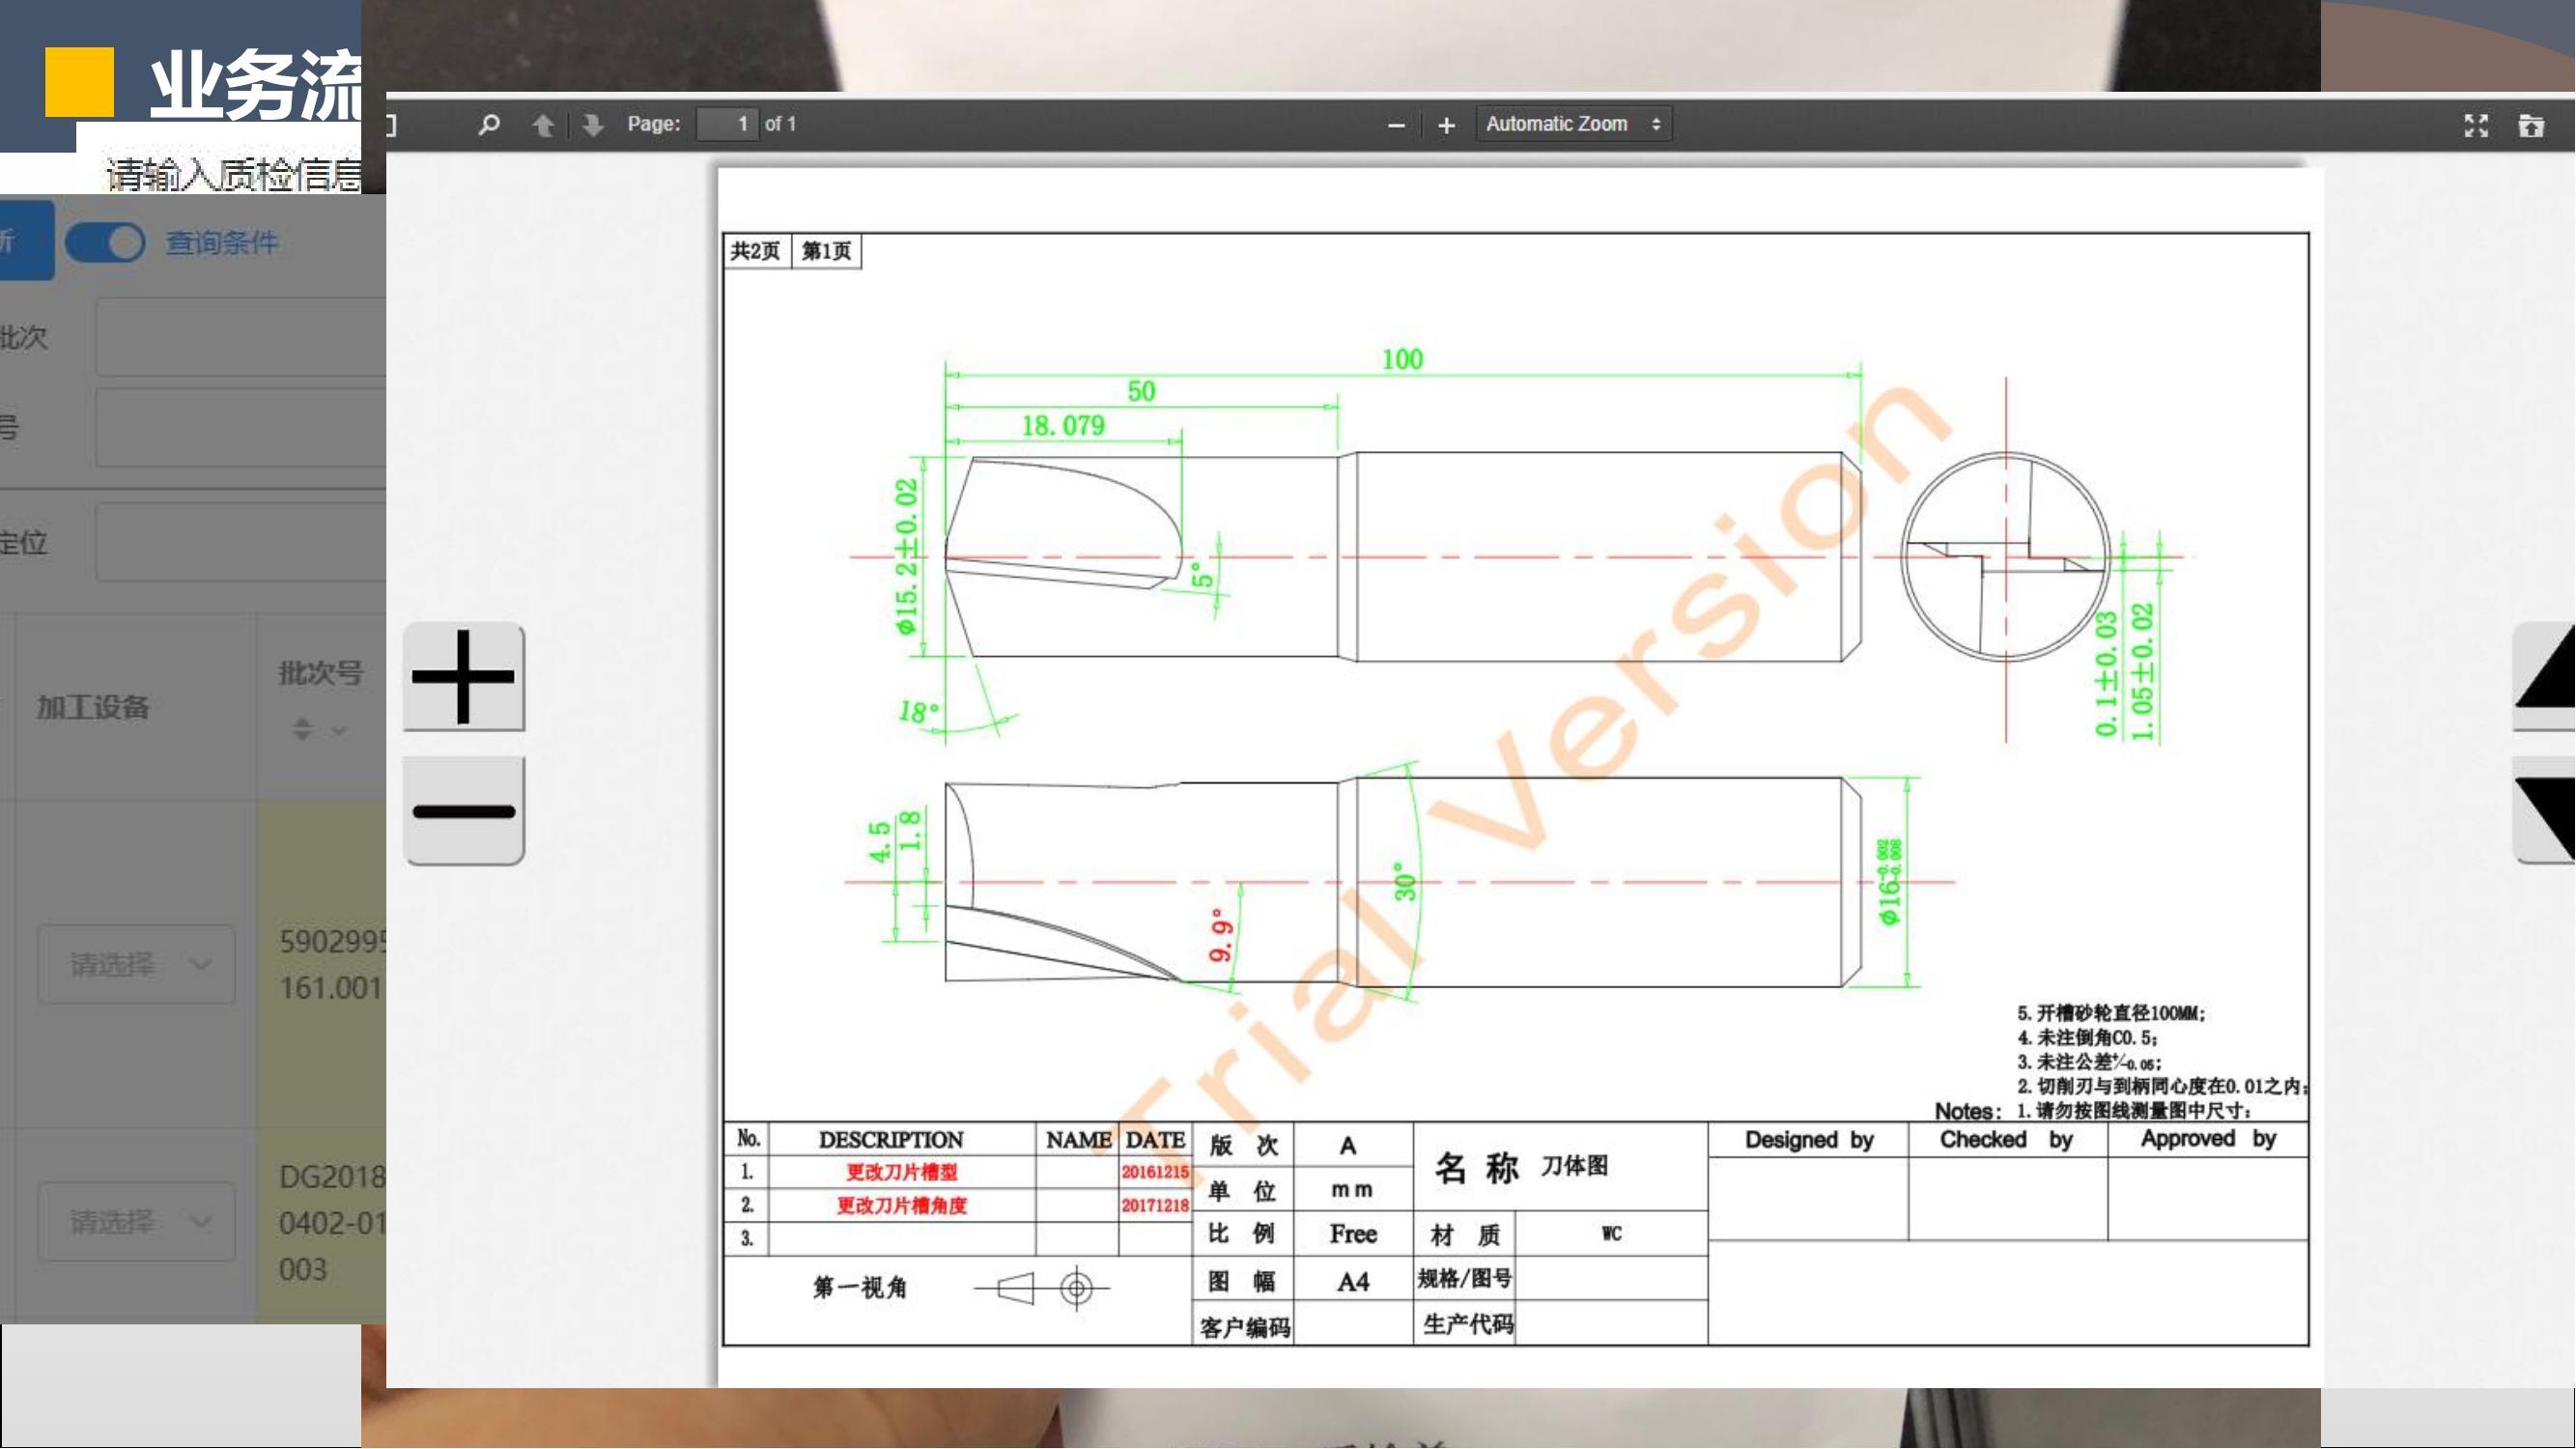
Task: Go to previous page arrow
Action: (543, 125)
